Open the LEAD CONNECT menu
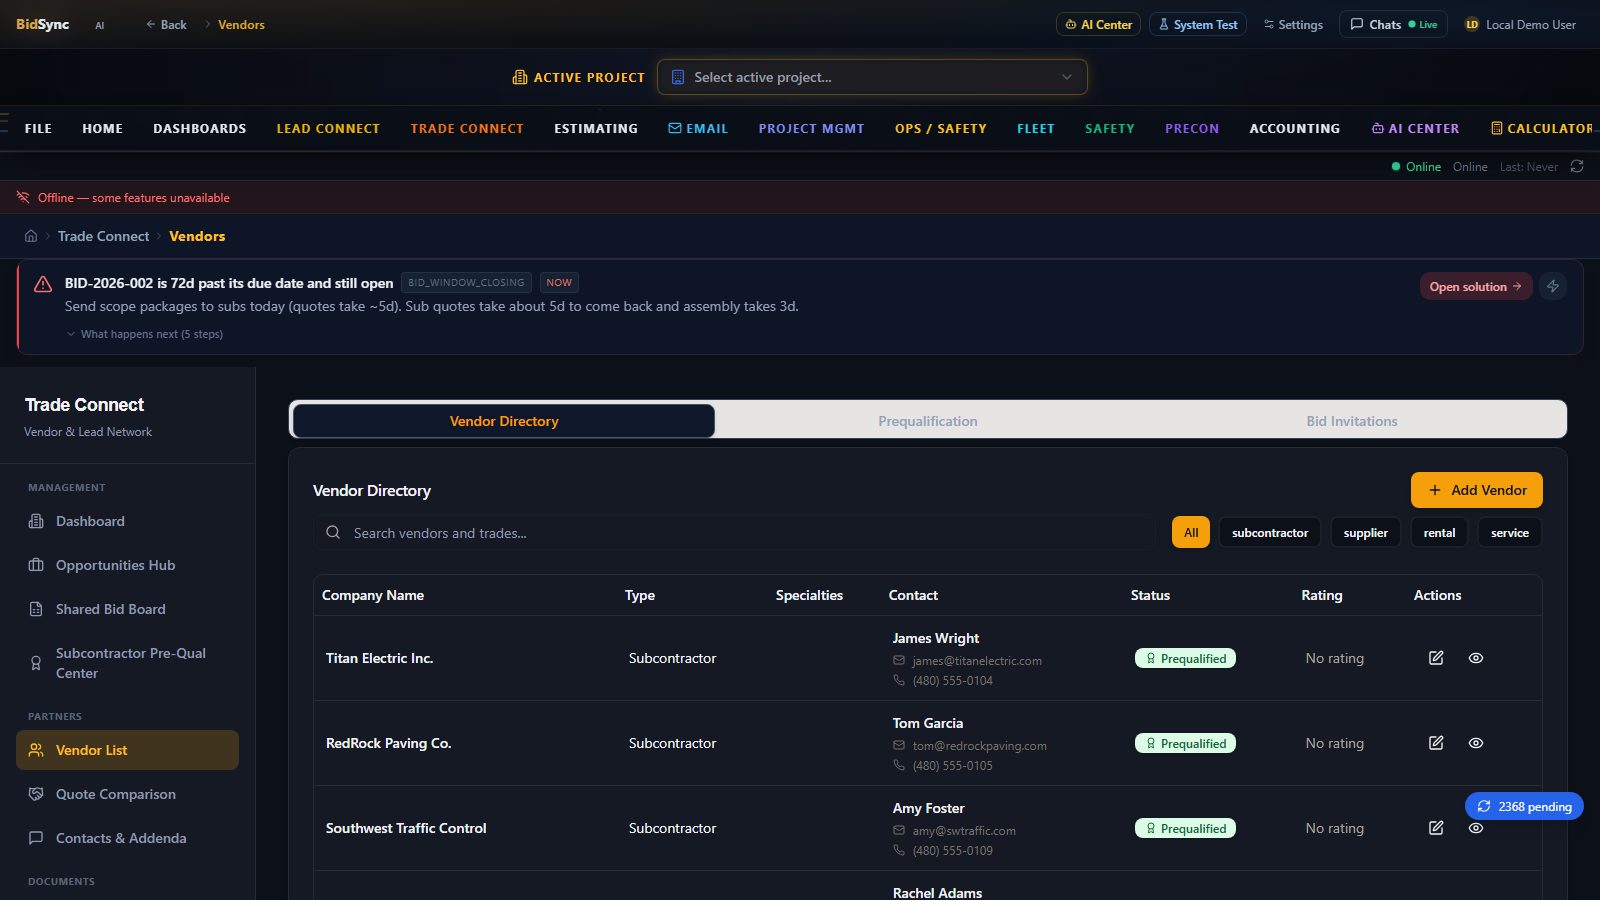 pyautogui.click(x=328, y=128)
